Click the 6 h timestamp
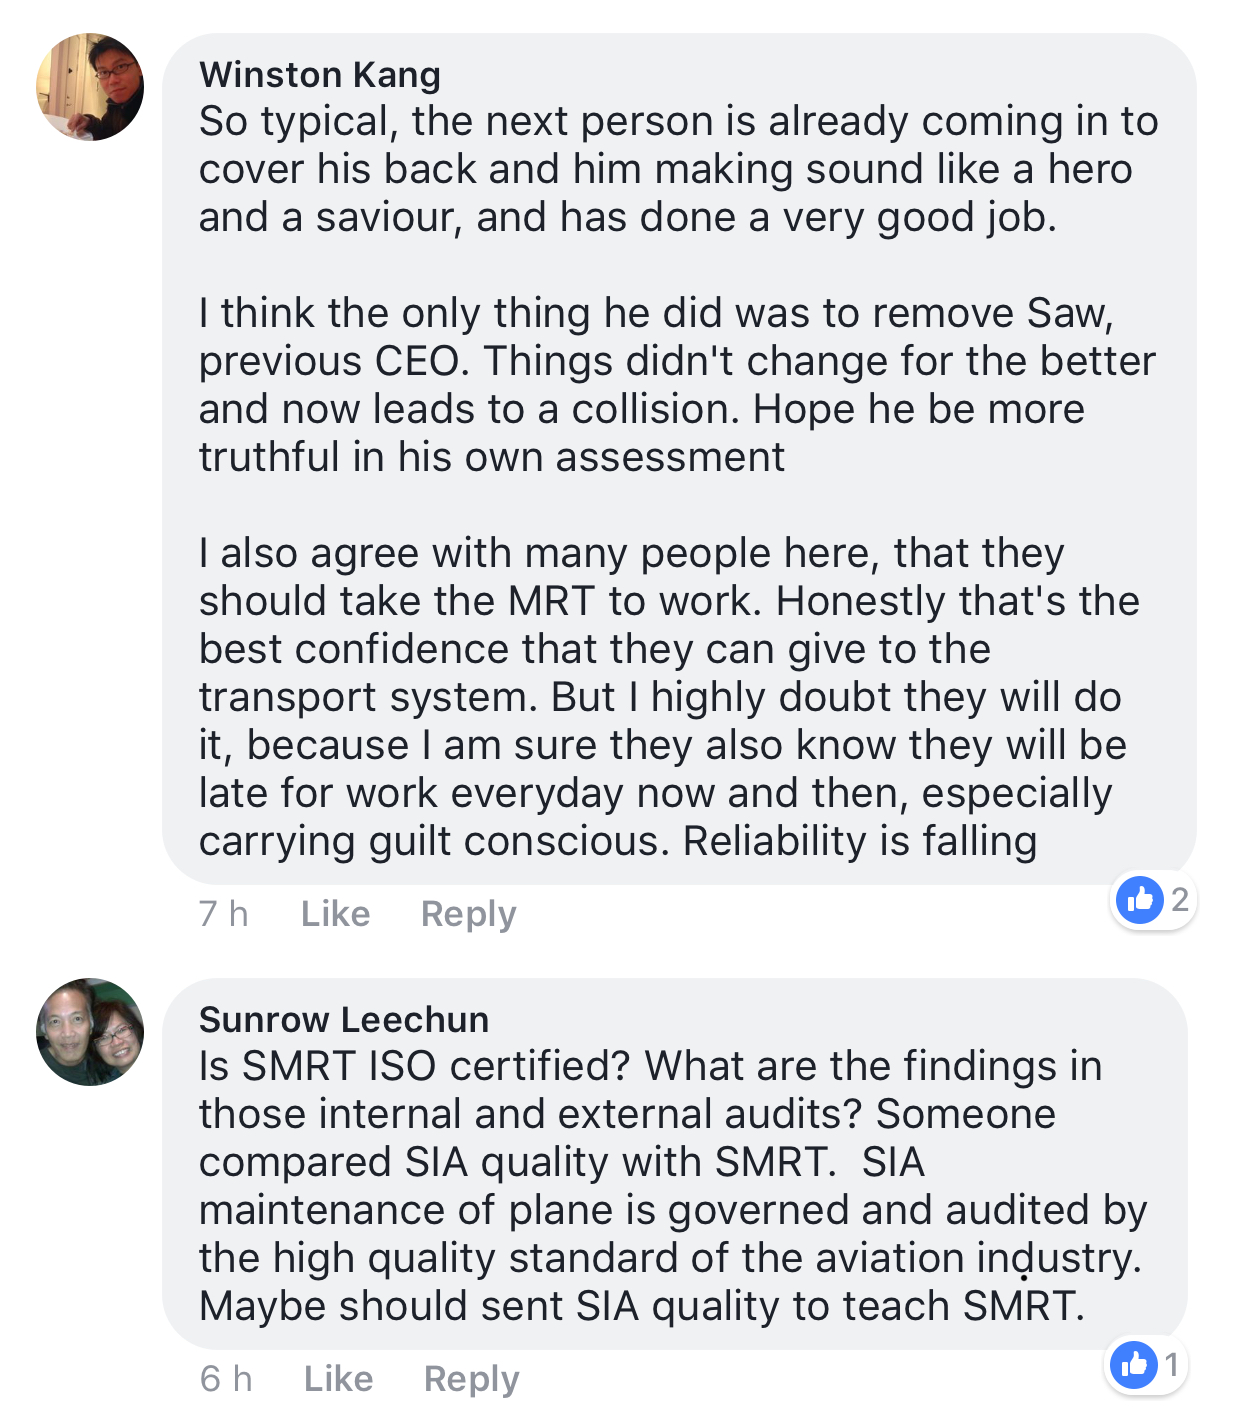Image resolution: width=1242 pixels, height=1425 pixels. click(x=226, y=1378)
